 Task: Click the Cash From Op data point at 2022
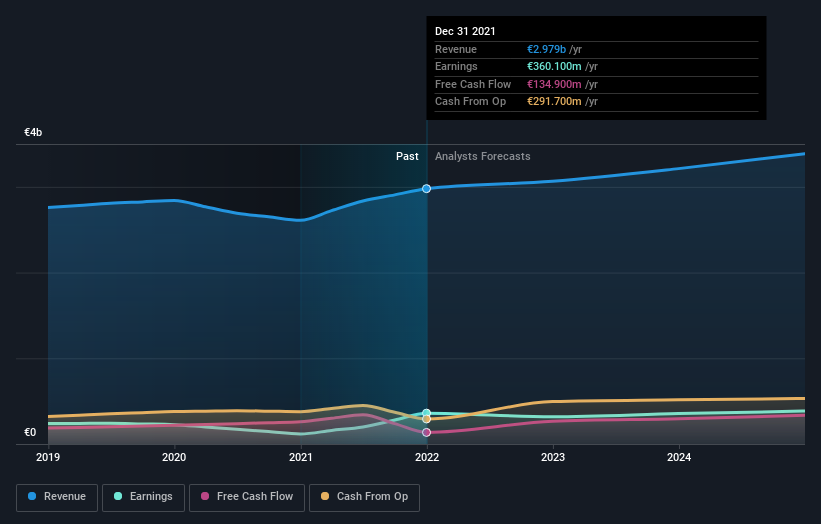point(427,419)
